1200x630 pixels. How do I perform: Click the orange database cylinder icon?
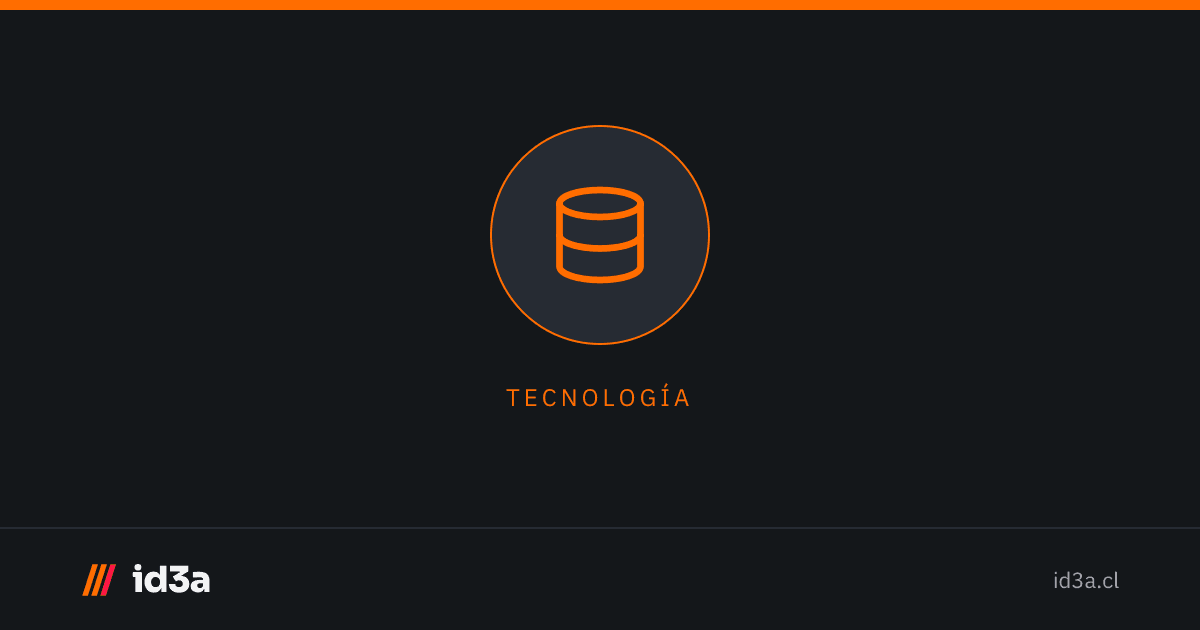pyautogui.click(x=600, y=235)
